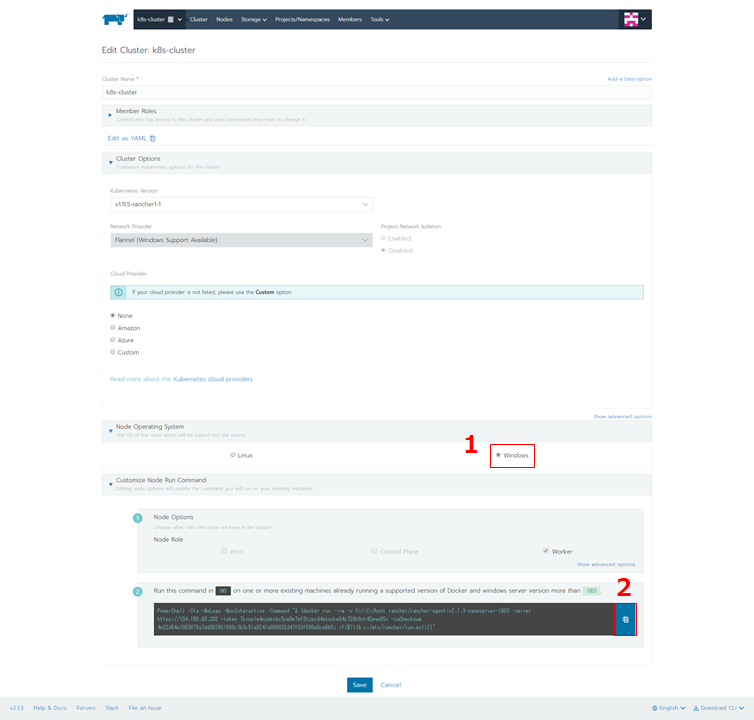Viewport: 754px width, 720px height.
Task: Open the Tools menu
Action: click(x=380, y=20)
